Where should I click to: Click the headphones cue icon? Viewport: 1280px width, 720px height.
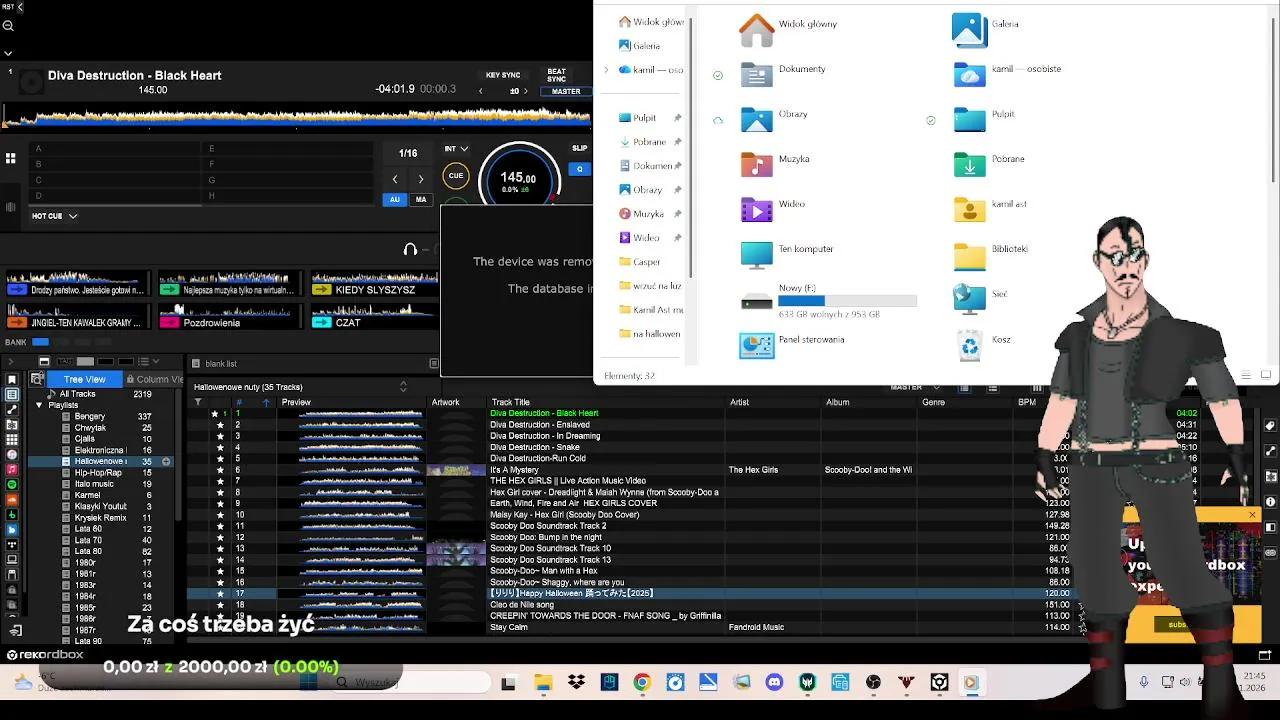click(x=410, y=249)
